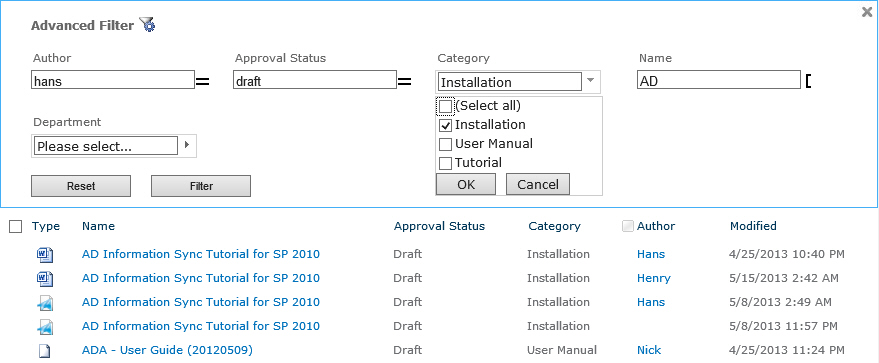Sort list by Category column header
The width and height of the screenshot is (879, 363).
pos(554,226)
